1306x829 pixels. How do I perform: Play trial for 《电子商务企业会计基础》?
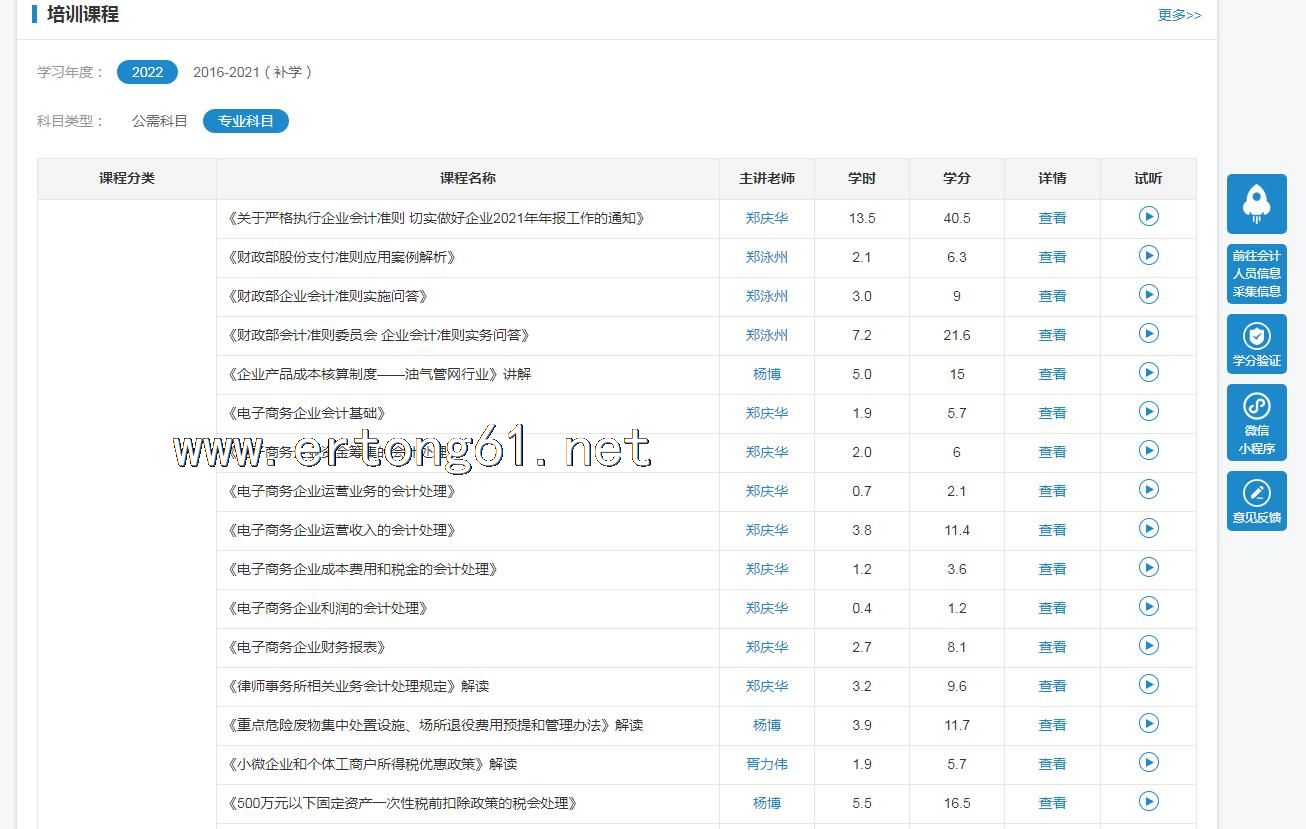1148,412
